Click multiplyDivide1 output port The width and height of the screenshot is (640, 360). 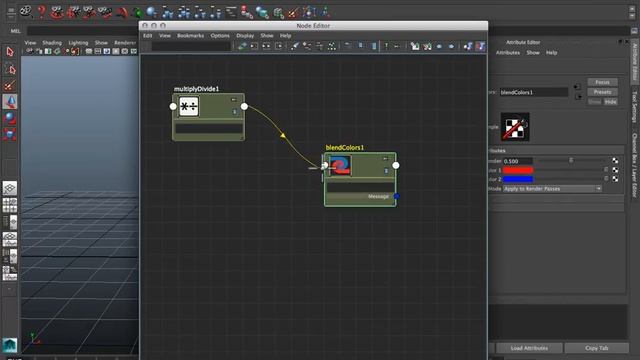point(244,106)
